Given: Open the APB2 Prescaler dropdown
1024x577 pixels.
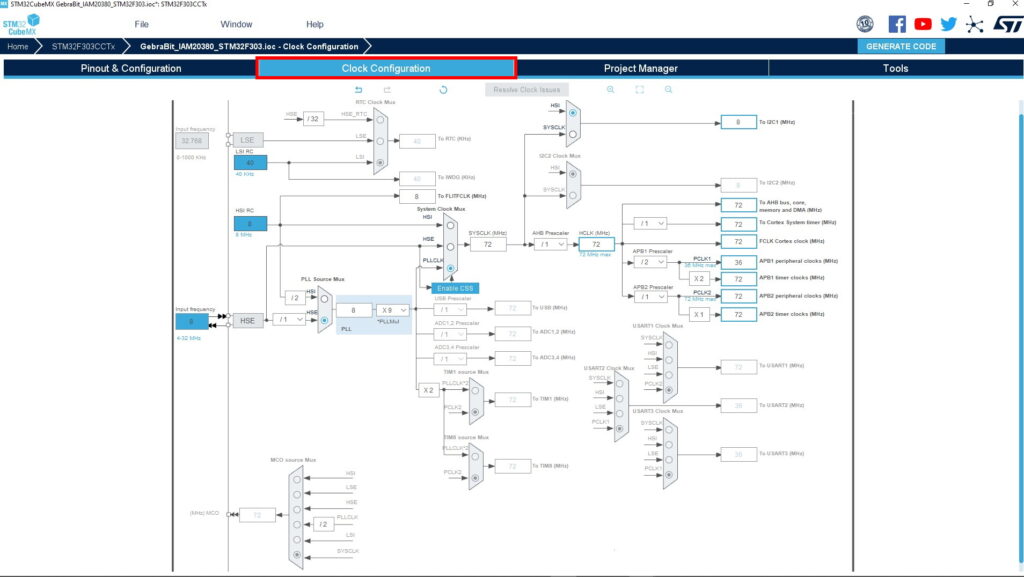Looking at the screenshot, I should pyautogui.click(x=650, y=296).
